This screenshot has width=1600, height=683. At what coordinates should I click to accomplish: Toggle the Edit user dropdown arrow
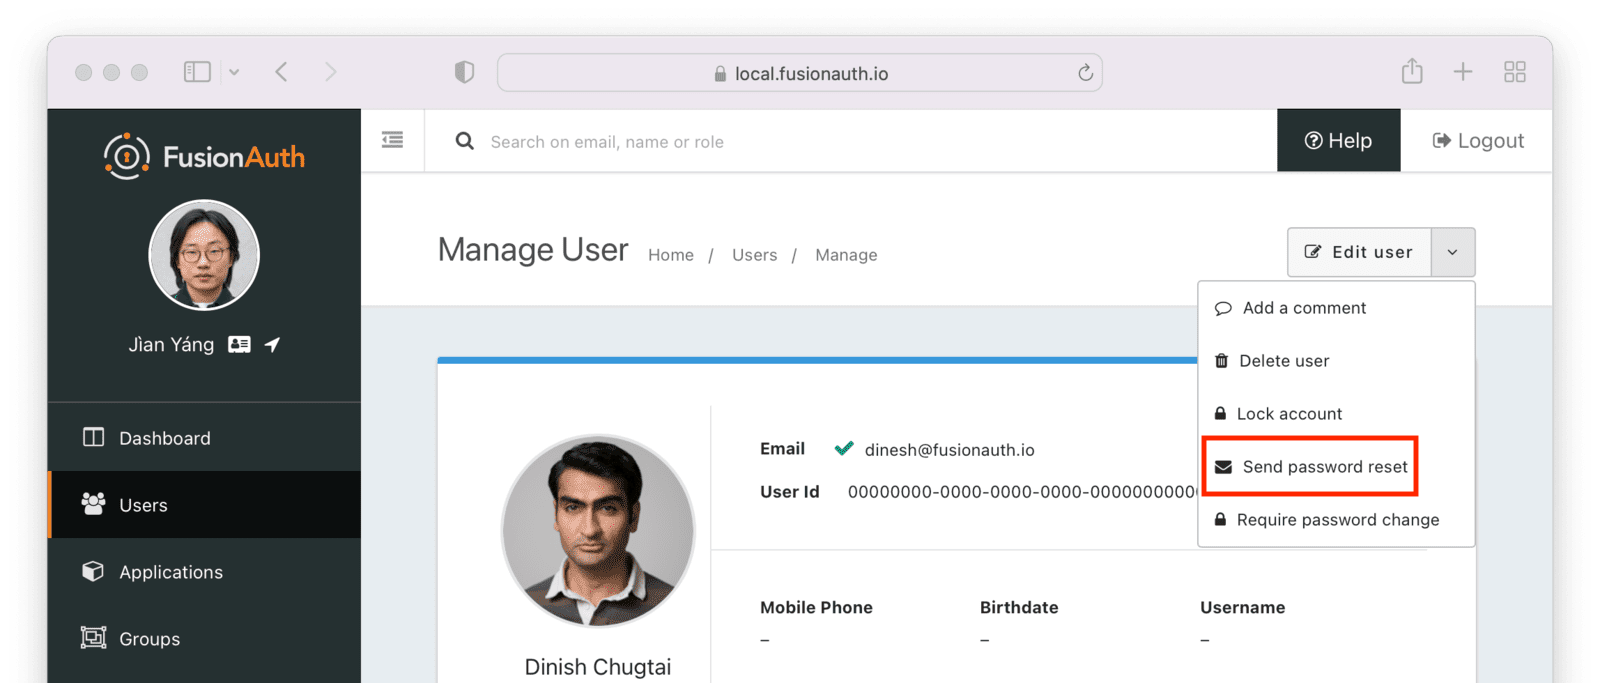coord(1452,252)
